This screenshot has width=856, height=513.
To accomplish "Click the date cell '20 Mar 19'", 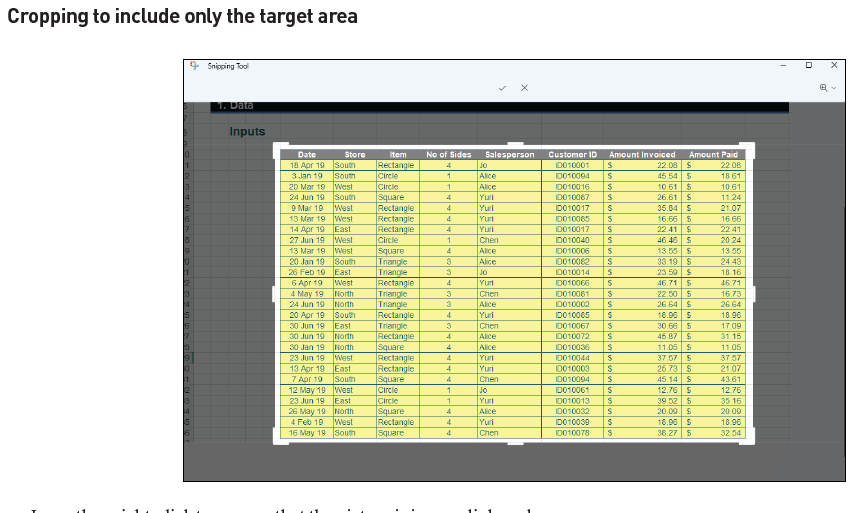I will [x=307, y=187].
